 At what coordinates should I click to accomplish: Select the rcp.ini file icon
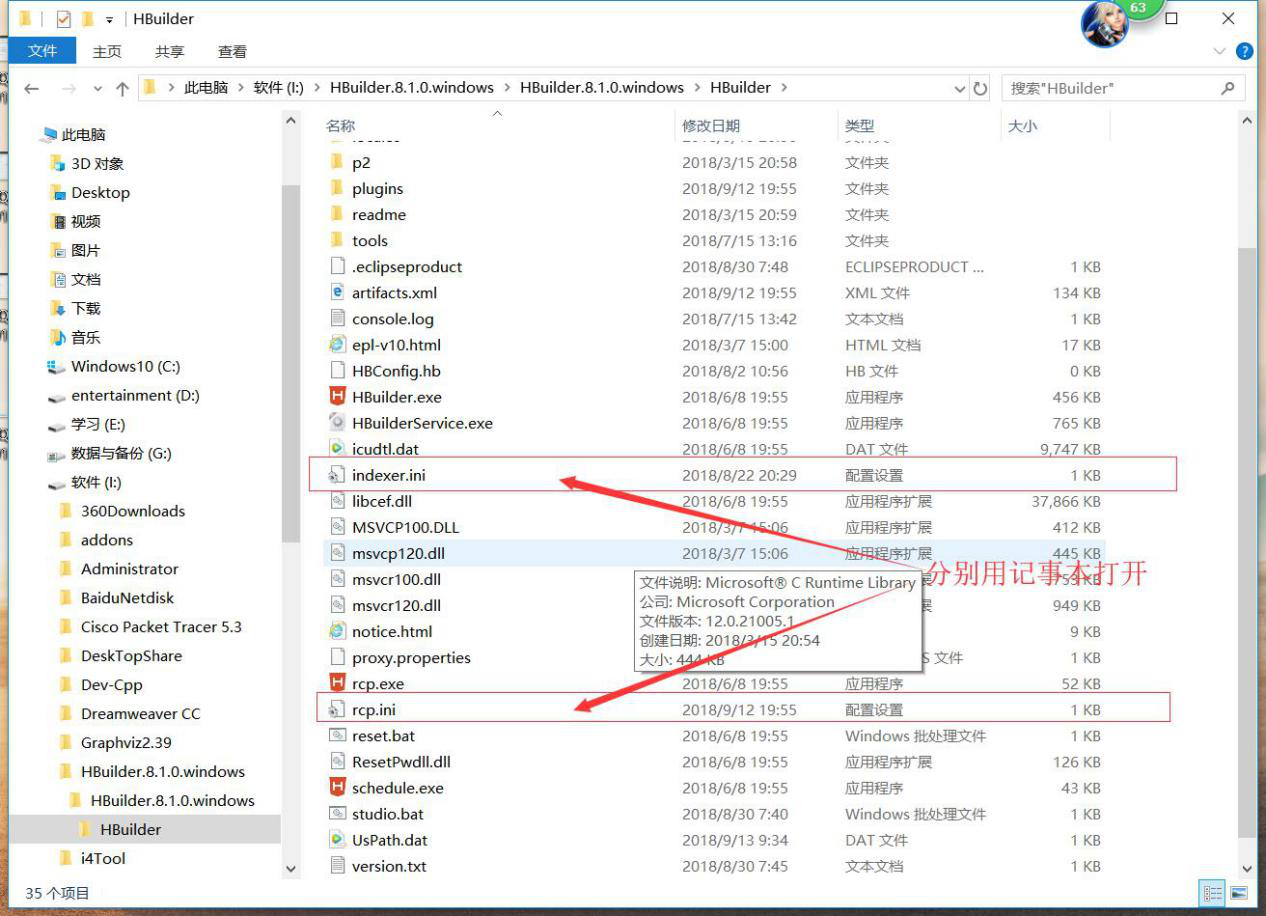click(x=337, y=709)
